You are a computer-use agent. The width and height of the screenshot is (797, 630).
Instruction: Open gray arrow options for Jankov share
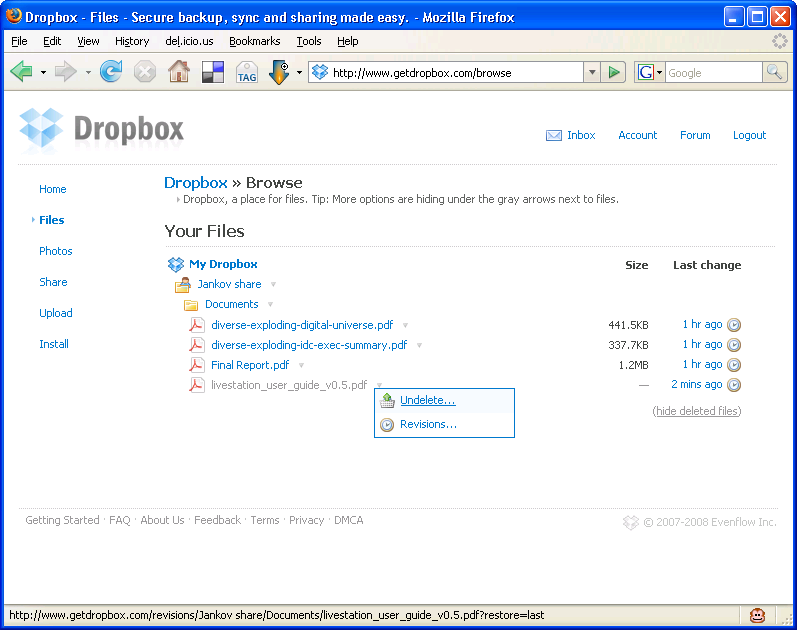click(x=273, y=284)
